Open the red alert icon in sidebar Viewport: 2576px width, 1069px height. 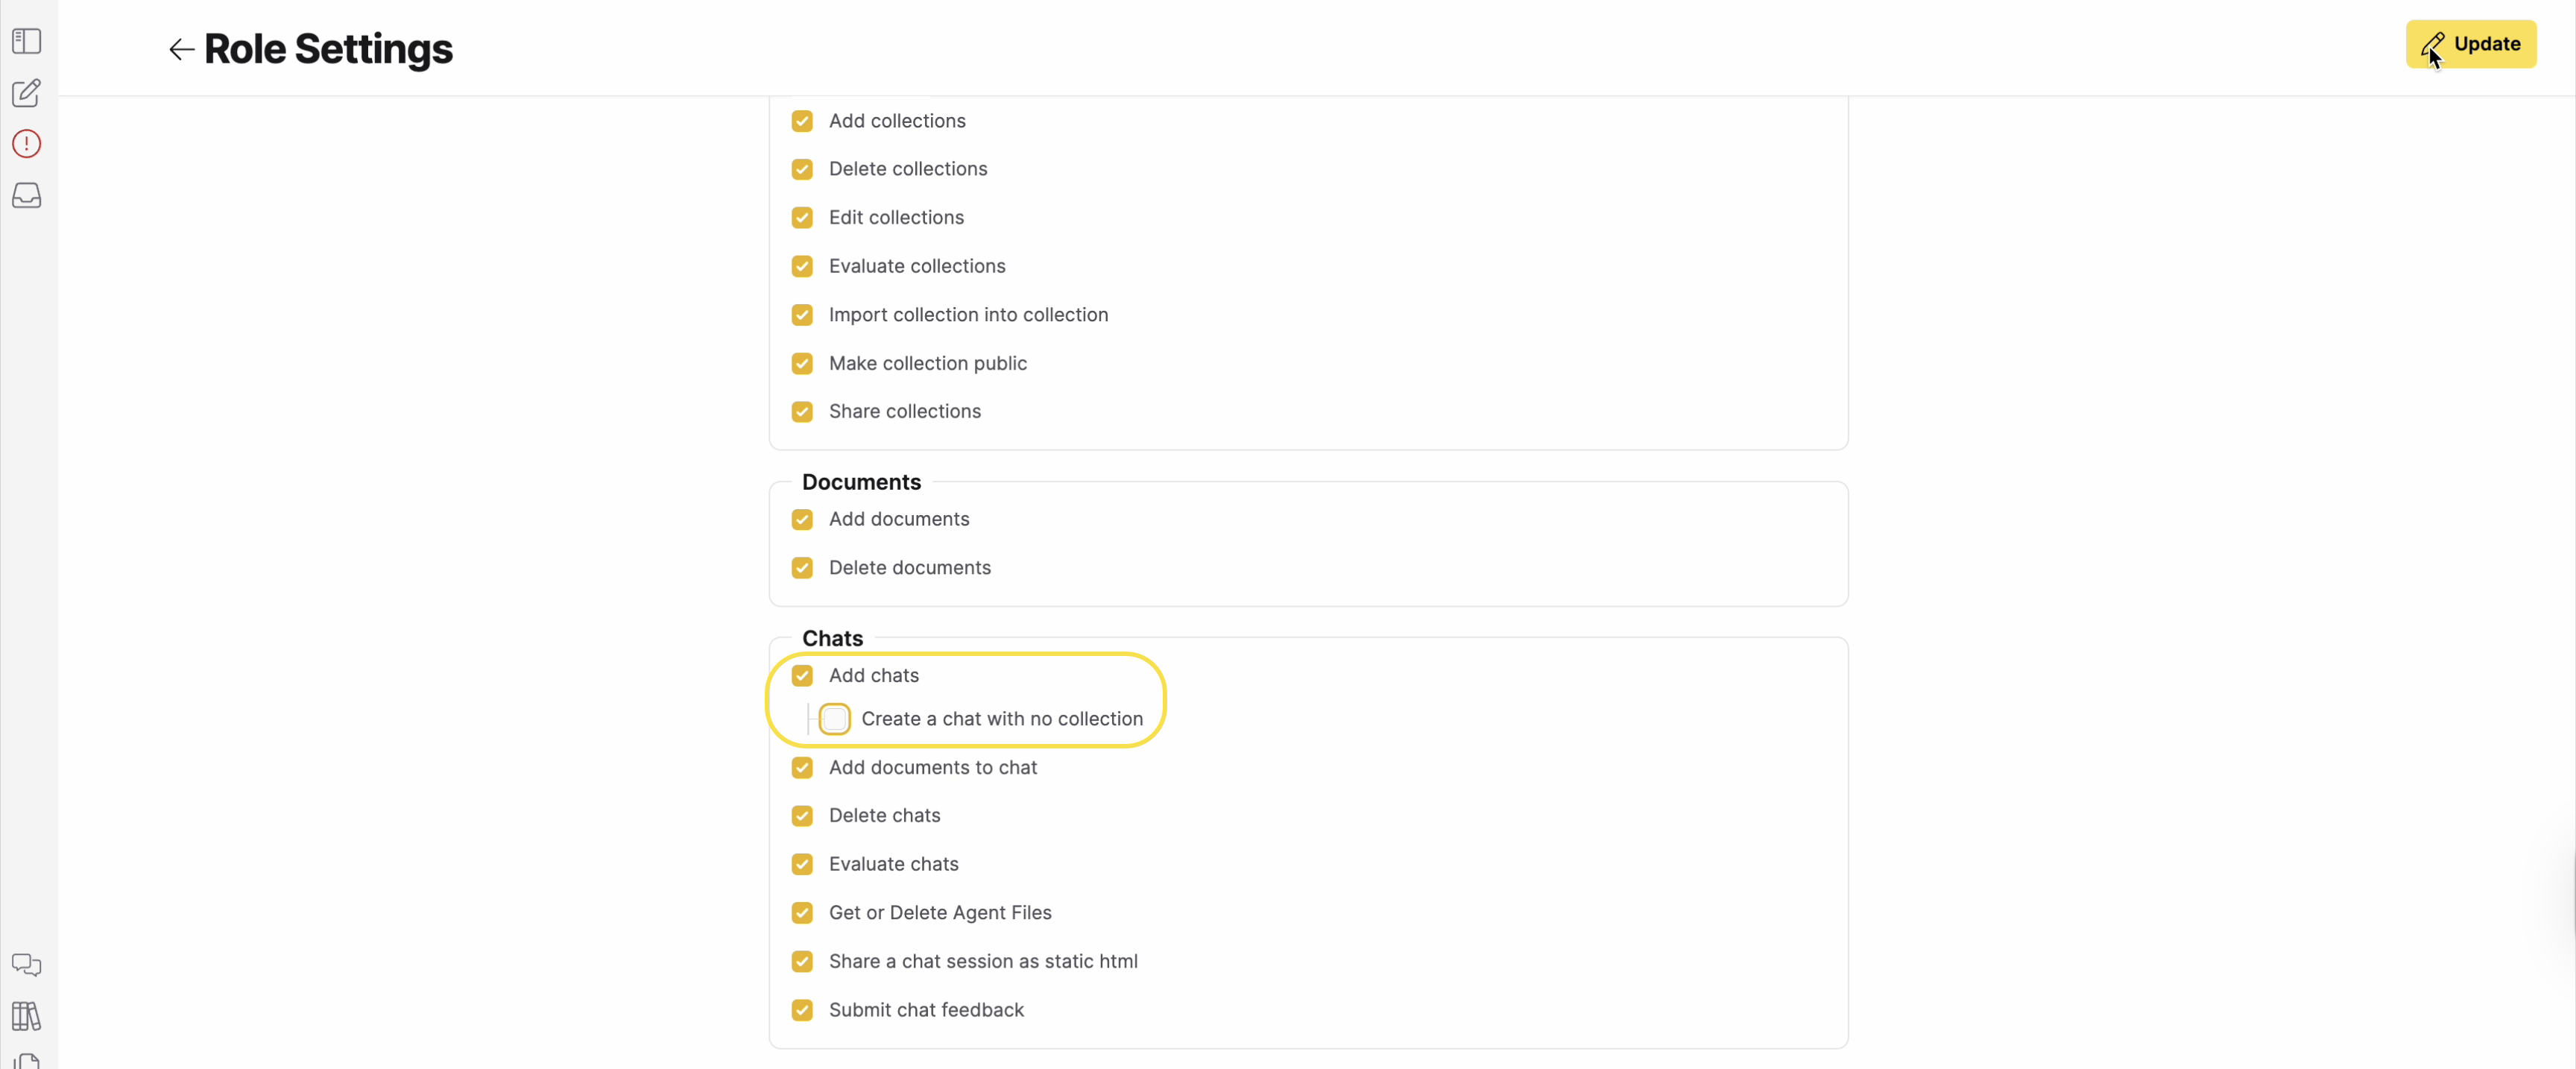point(26,144)
